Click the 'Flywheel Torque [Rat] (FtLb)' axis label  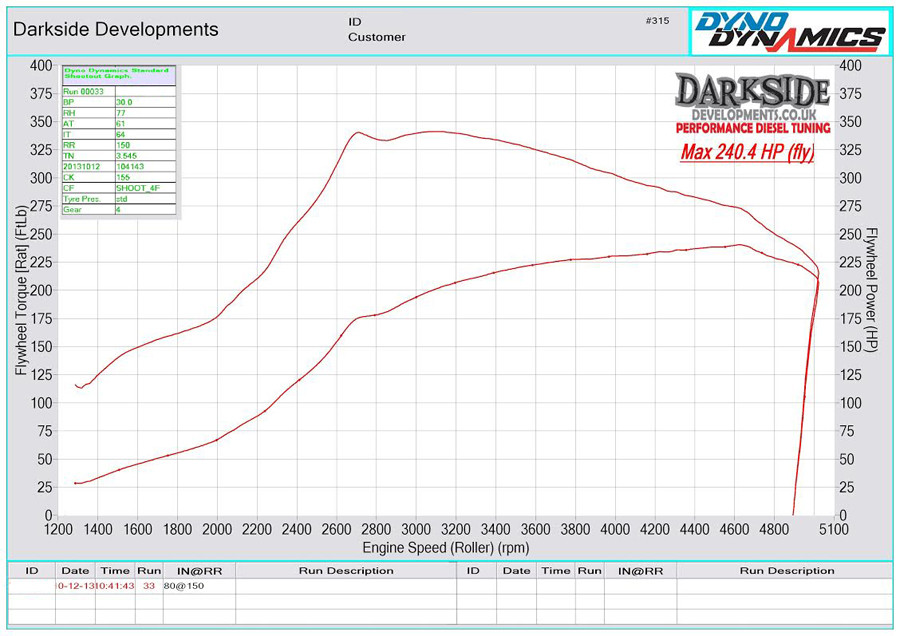(x=21, y=290)
